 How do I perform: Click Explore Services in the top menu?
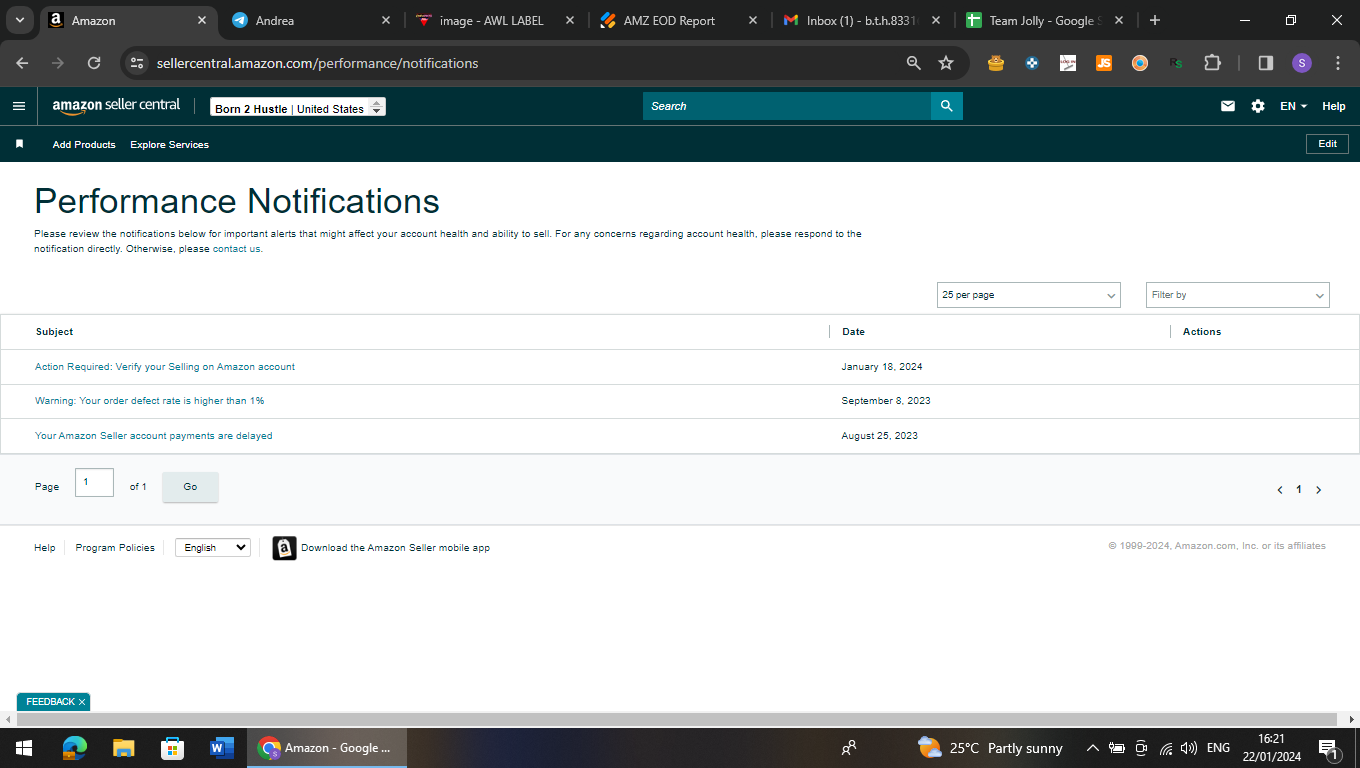tap(169, 145)
